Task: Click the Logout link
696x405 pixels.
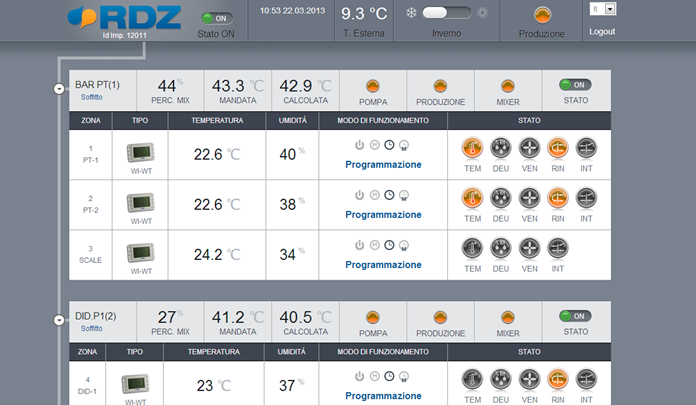Action: tap(603, 32)
